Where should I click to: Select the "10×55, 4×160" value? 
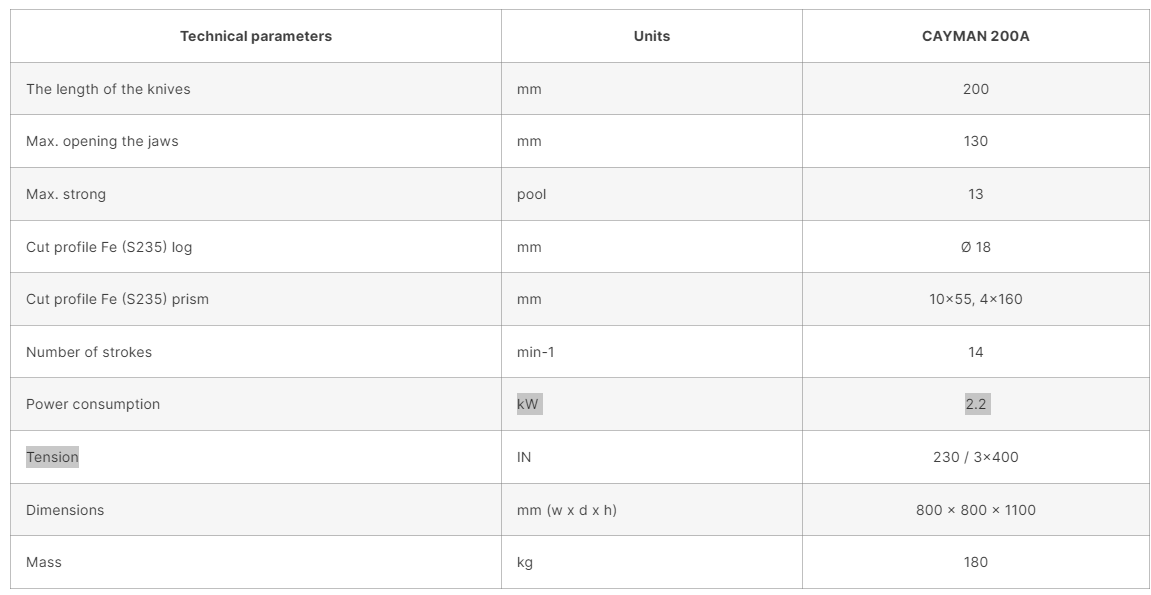pos(975,299)
